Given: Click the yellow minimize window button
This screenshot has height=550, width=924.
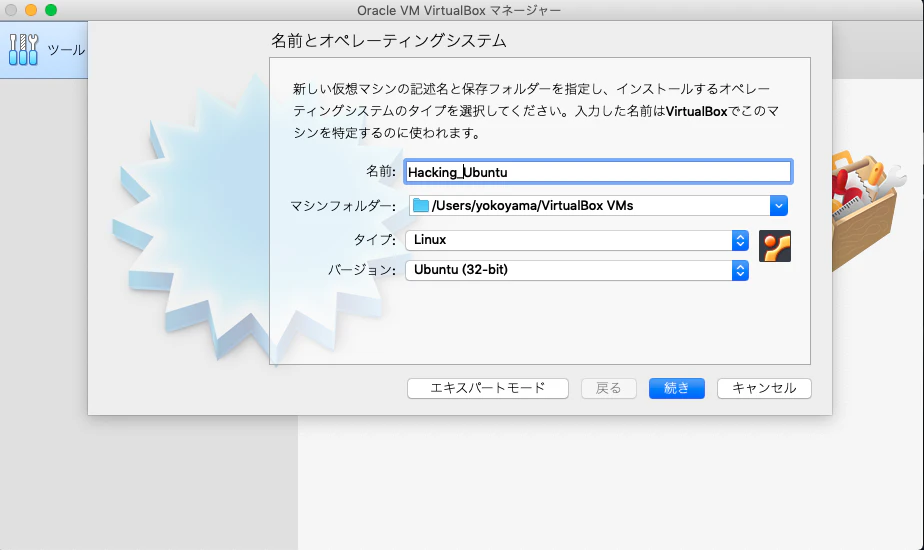Looking at the screenshot, I should 31,10.
